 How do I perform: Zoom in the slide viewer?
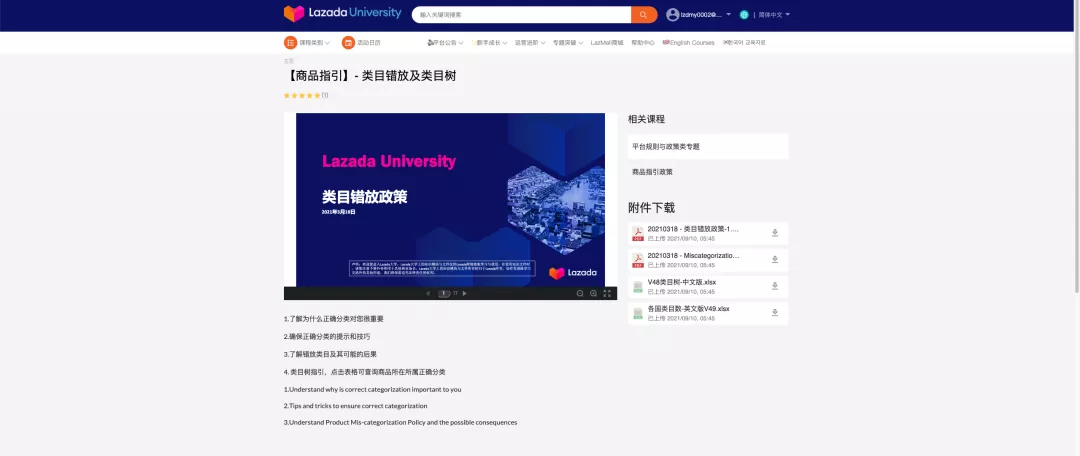click(x=593, y=293)
